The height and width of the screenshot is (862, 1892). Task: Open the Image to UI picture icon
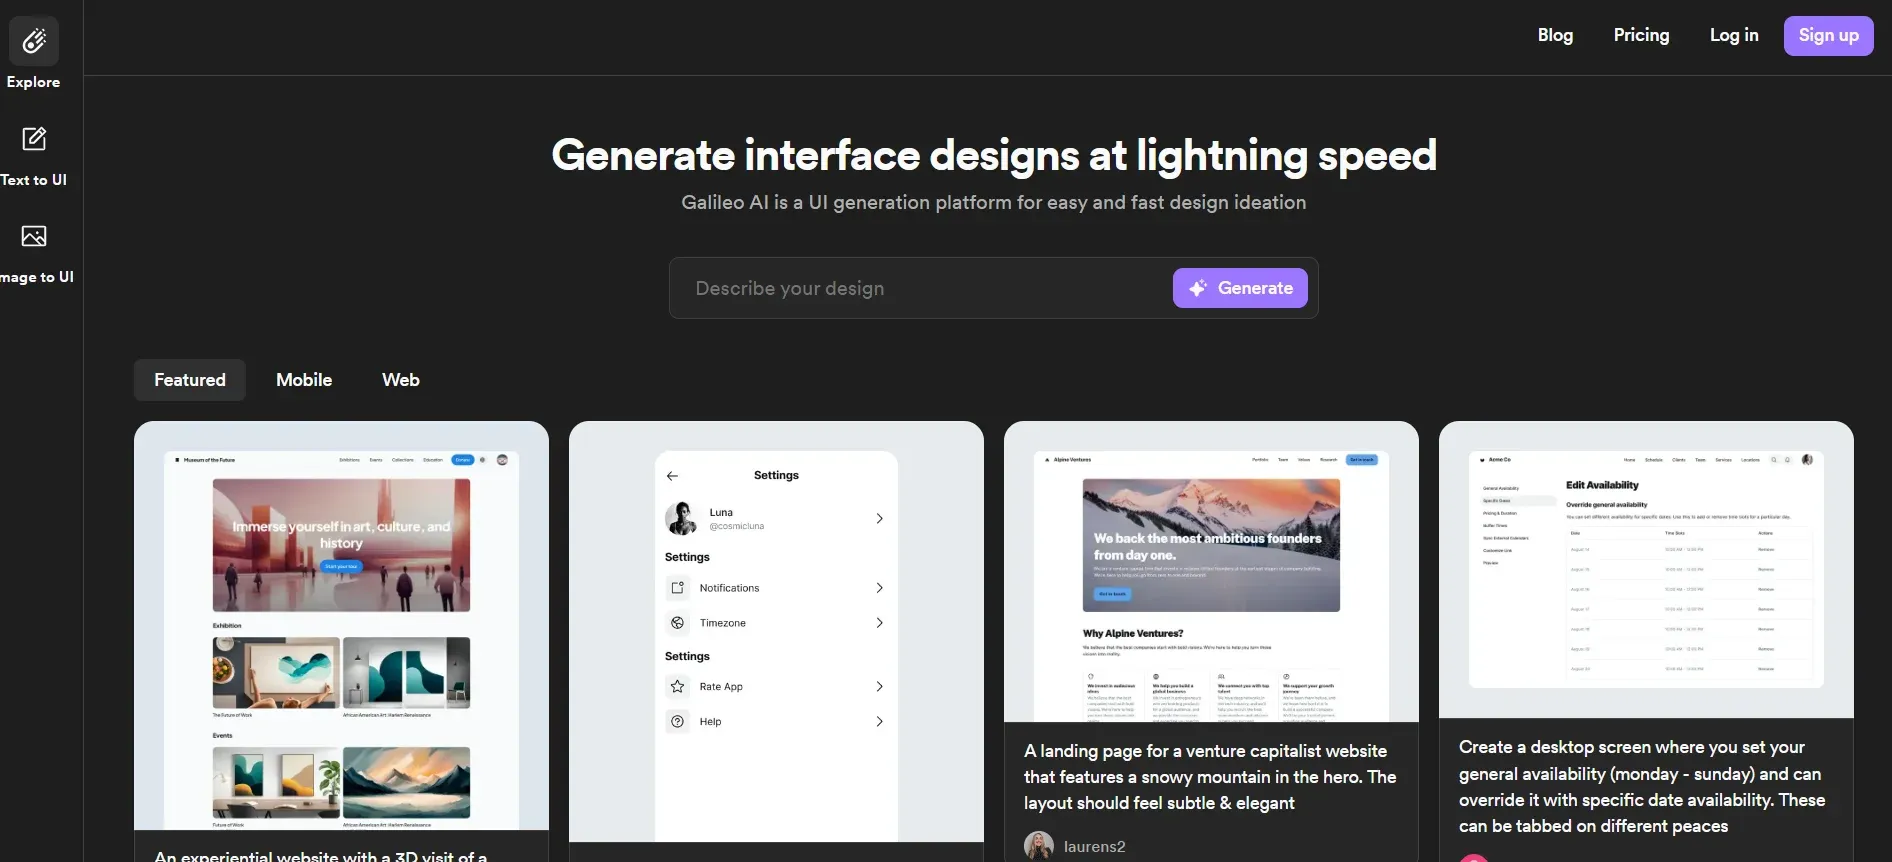click(x=34, y=236)
